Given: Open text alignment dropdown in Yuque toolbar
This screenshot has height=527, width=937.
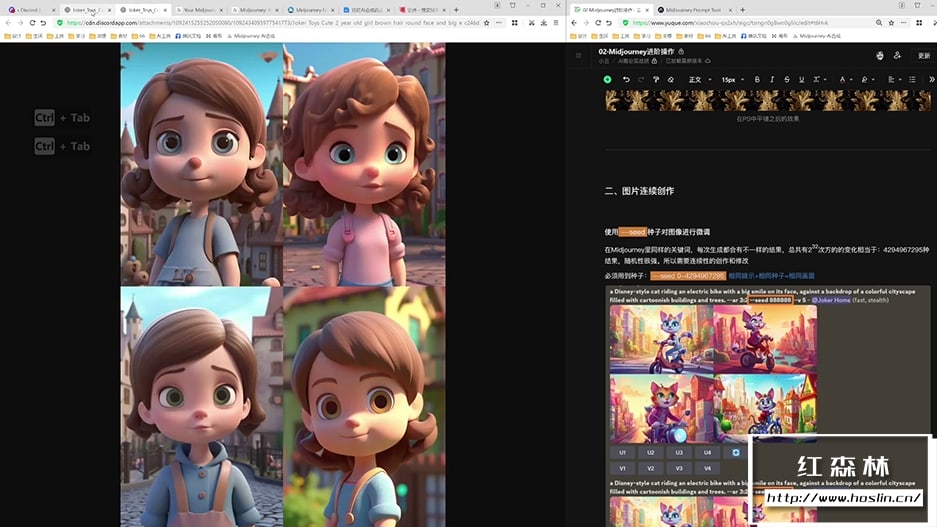Looking at the screenshot, I should [x=894, y=79].
